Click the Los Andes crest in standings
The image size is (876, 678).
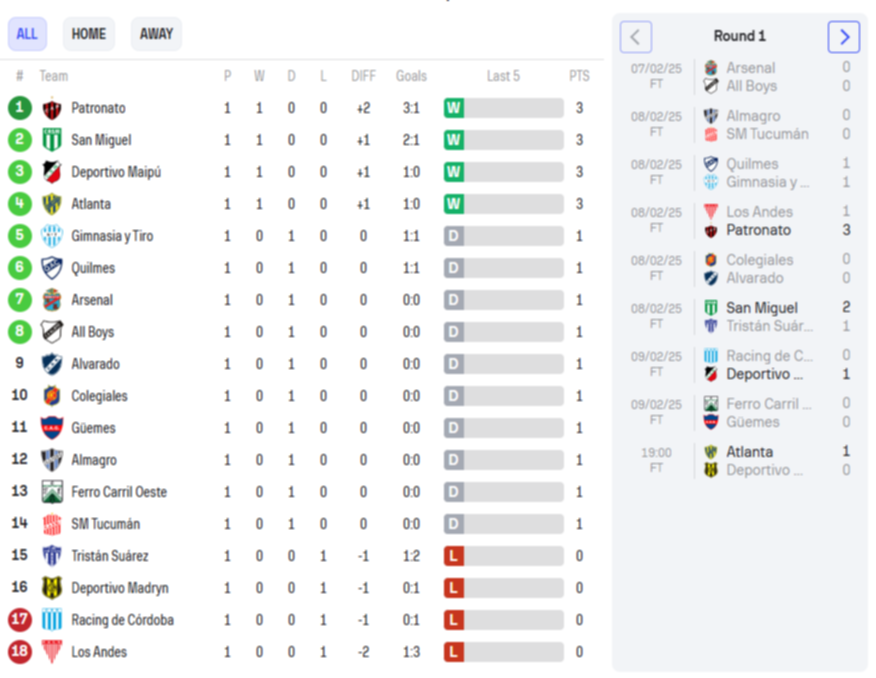click(x=52, y=652)
